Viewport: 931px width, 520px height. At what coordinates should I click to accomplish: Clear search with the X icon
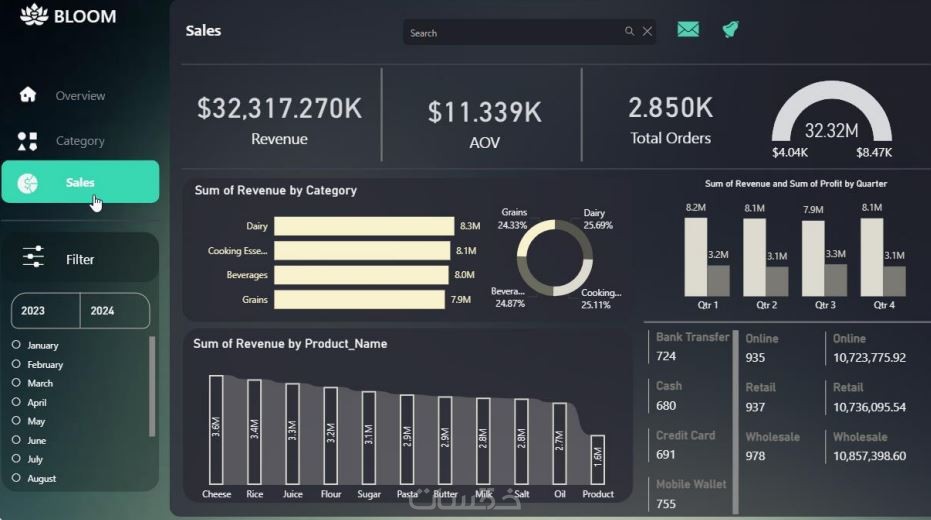pyautogui.click(x=647, y=31)
